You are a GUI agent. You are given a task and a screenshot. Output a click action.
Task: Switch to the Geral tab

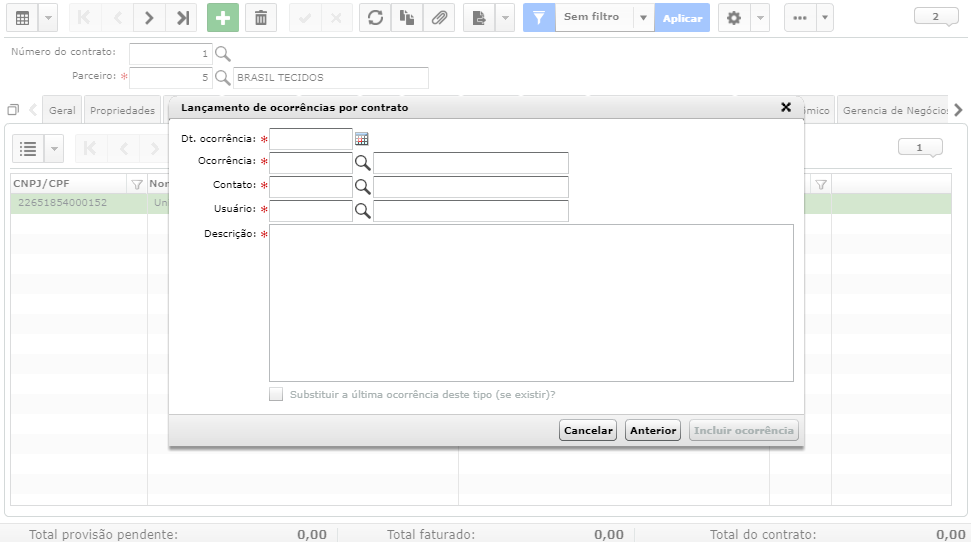pyautogui.click(x=62, y=110)
